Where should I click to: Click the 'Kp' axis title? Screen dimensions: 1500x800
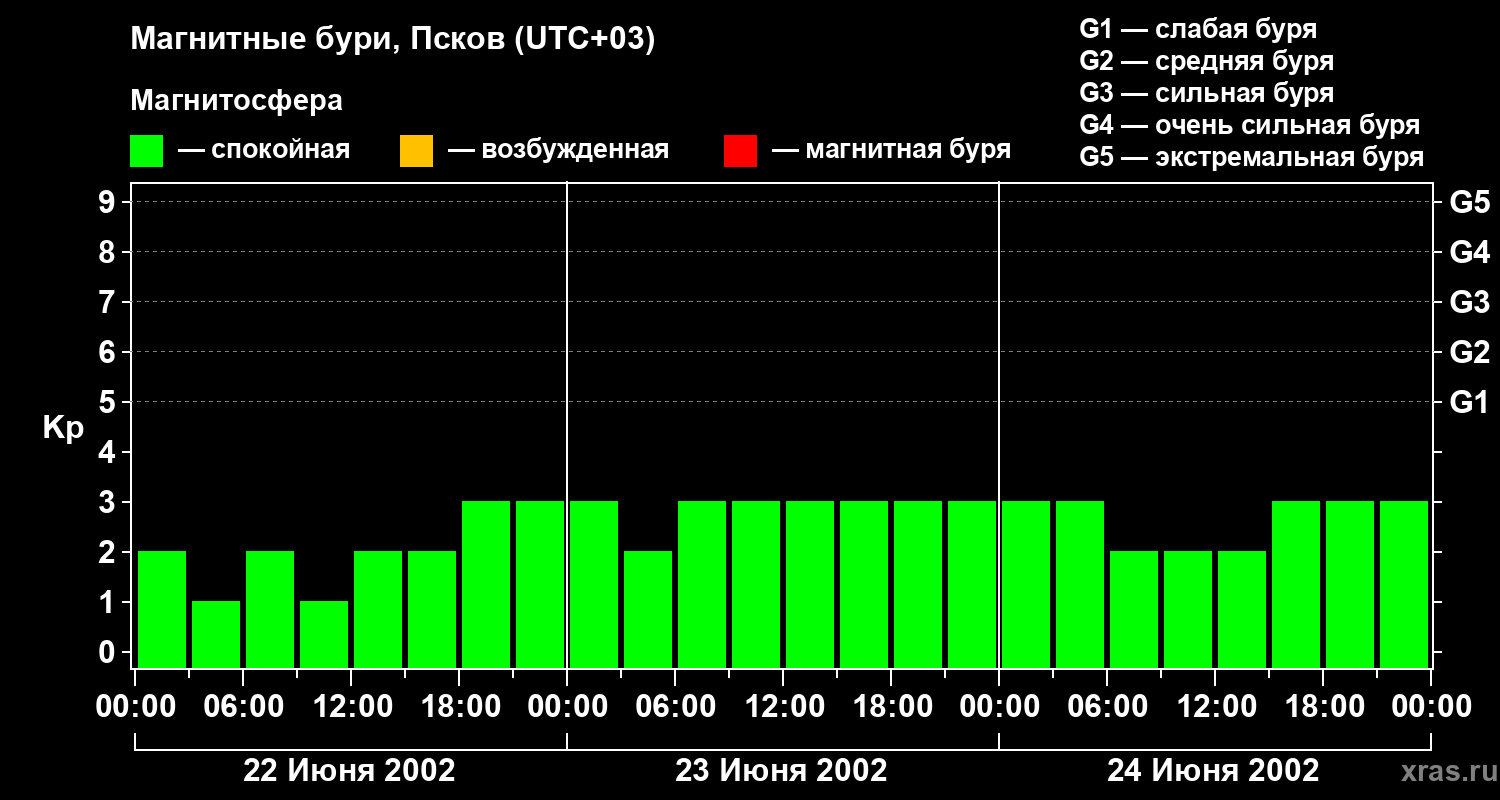63,428
